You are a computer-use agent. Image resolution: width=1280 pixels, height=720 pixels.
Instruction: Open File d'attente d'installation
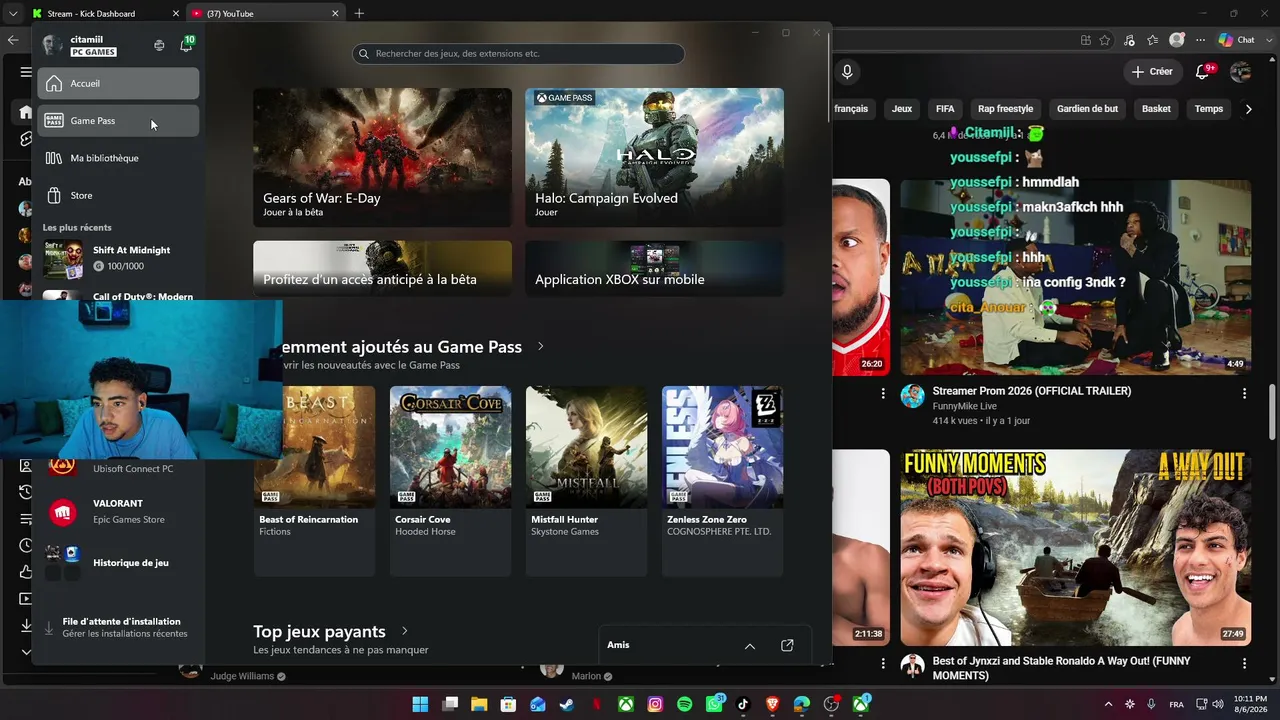[118, 627]
